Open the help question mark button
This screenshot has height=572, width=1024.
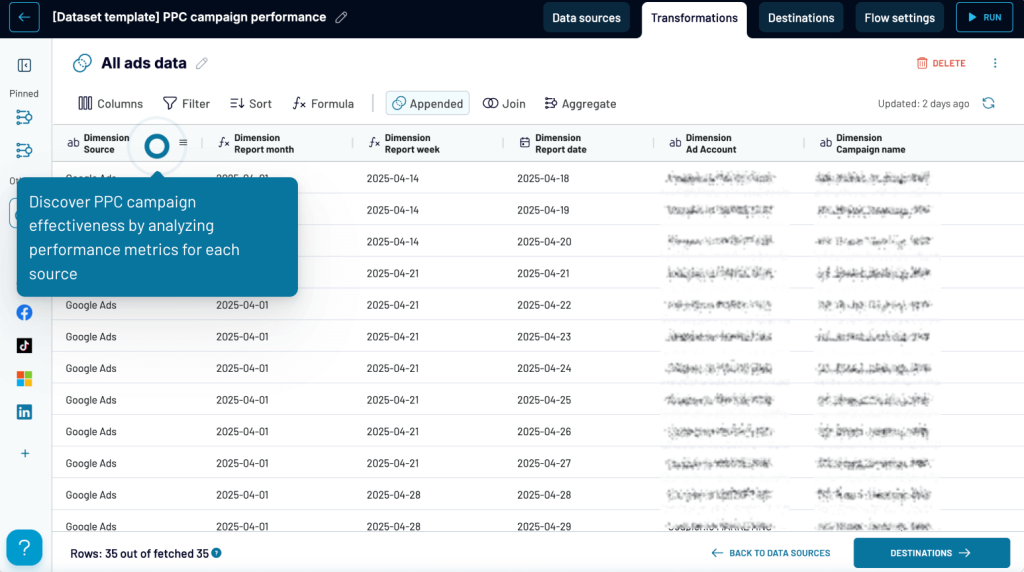24,548
